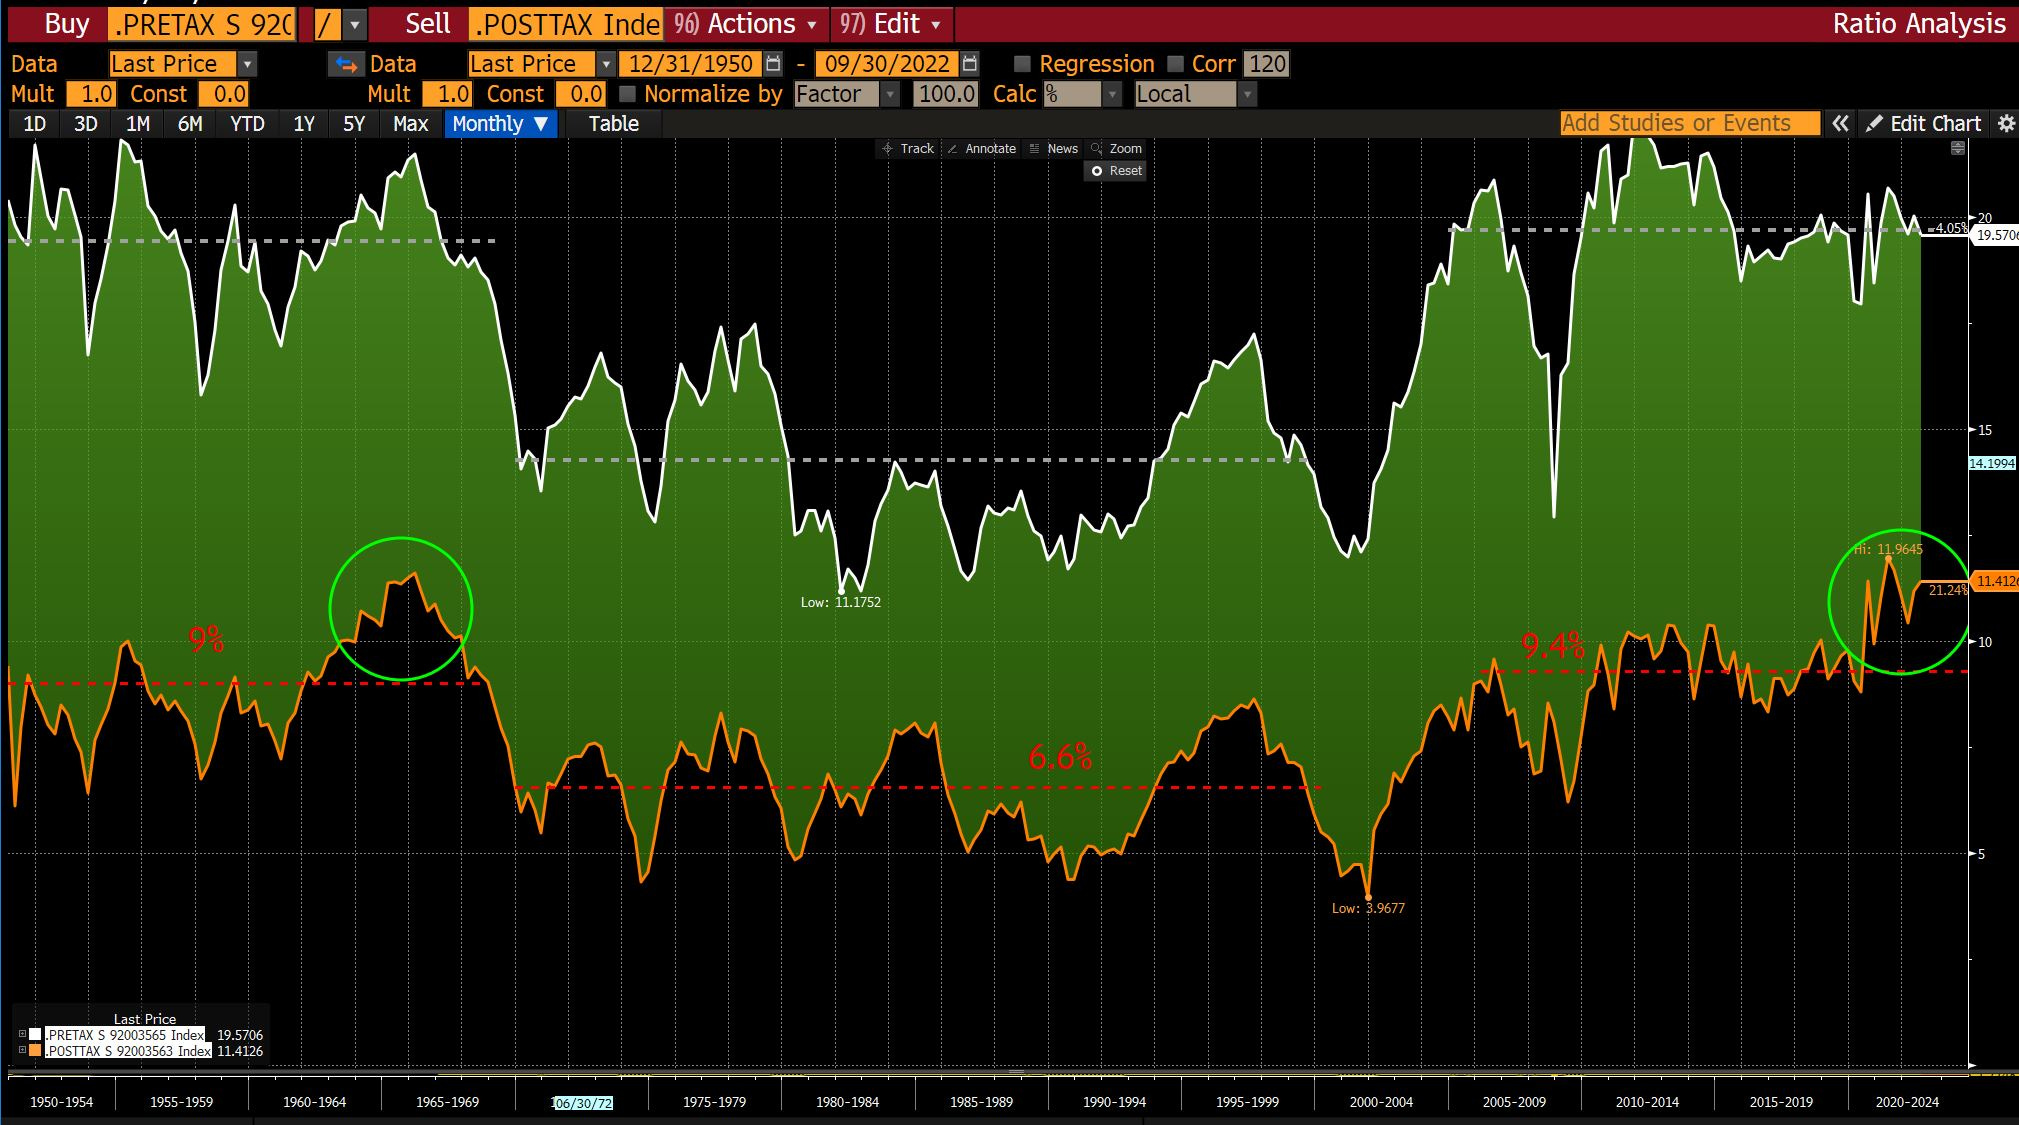
Task: Select the 1D range tab
Action: pos(34,123)
